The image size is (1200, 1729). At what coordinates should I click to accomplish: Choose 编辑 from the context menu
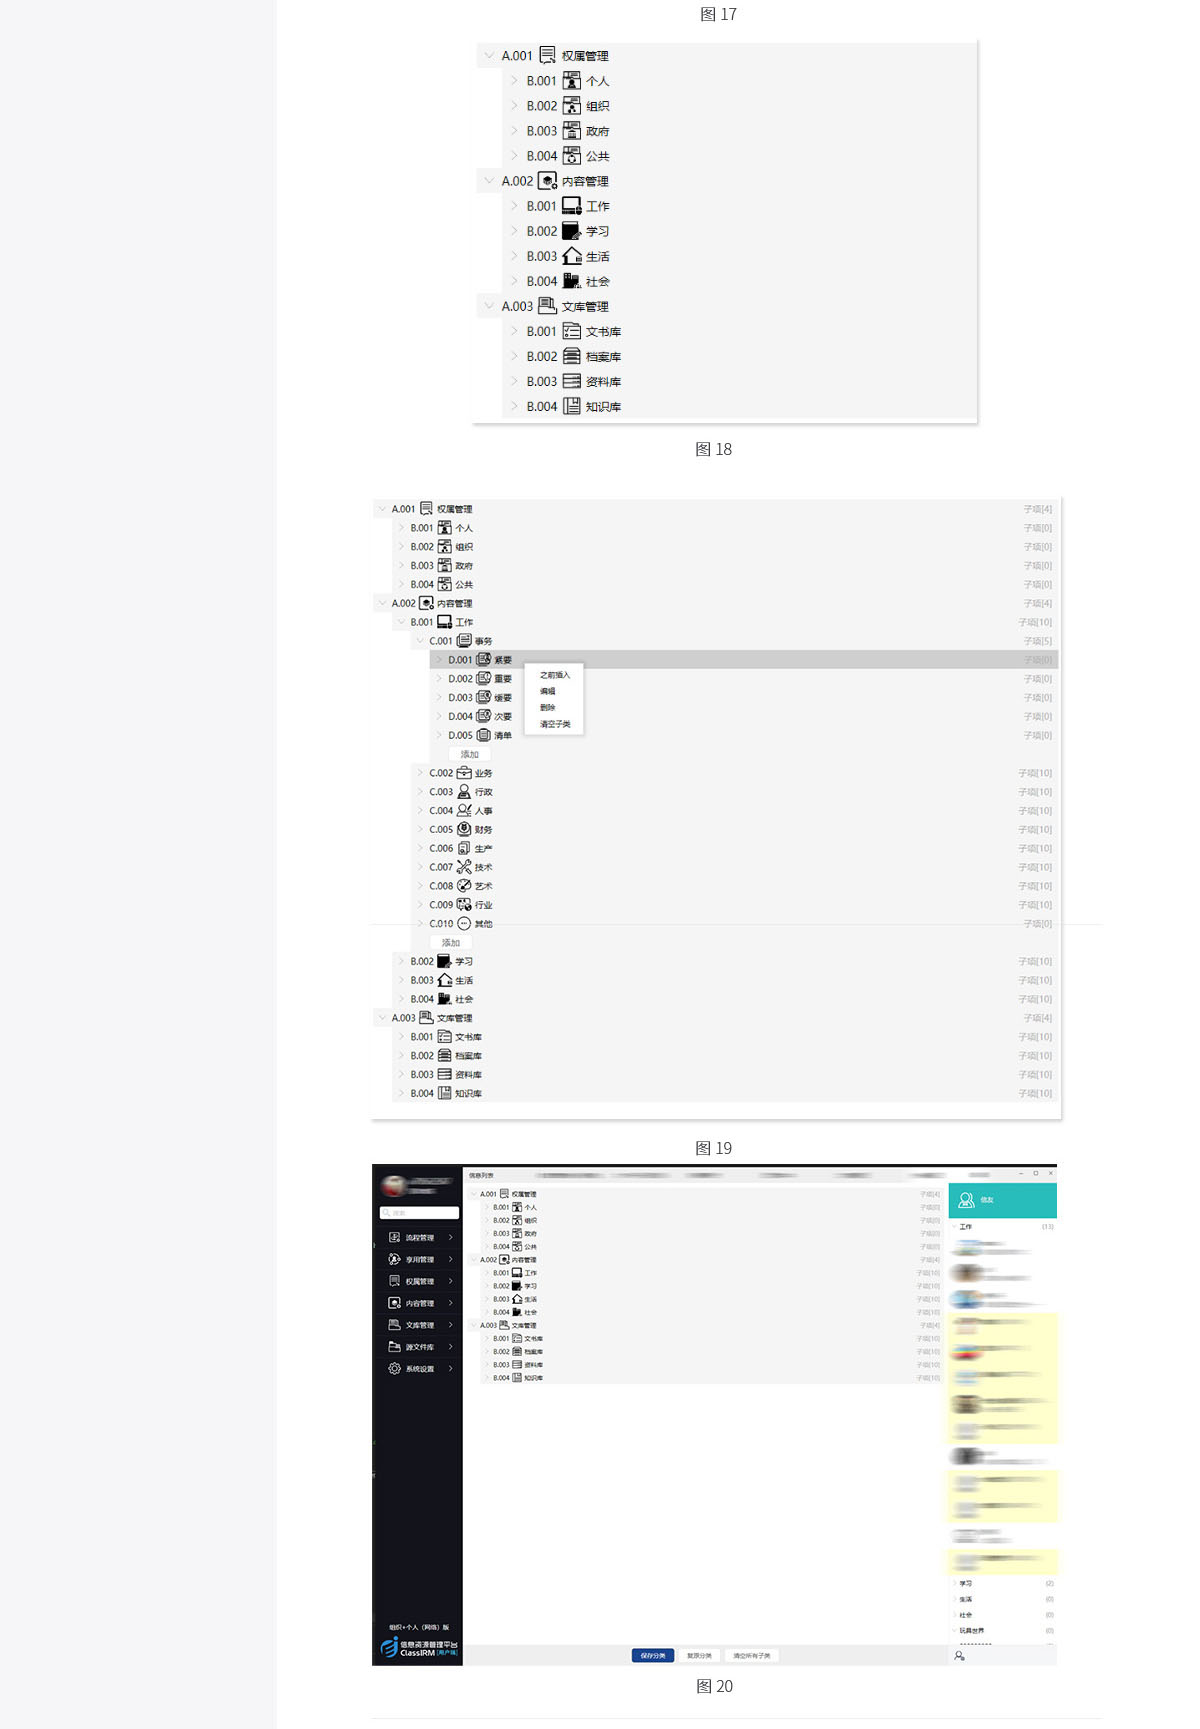point(547,691)
